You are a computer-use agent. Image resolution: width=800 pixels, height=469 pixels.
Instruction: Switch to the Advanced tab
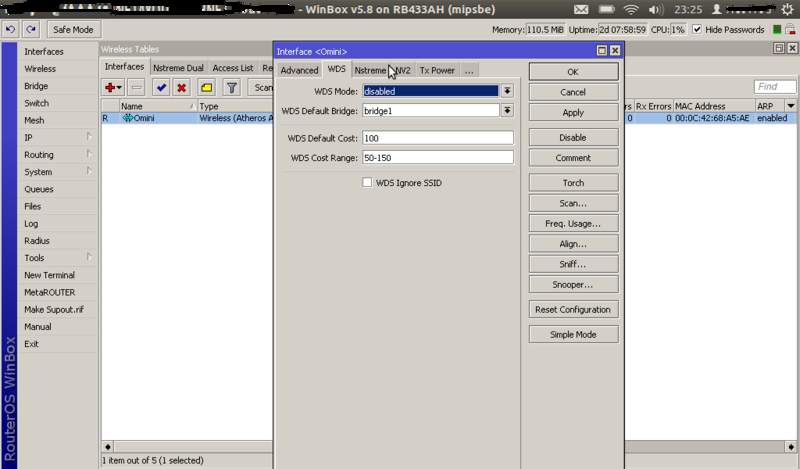pyautogui.click(x=299, y=70)
